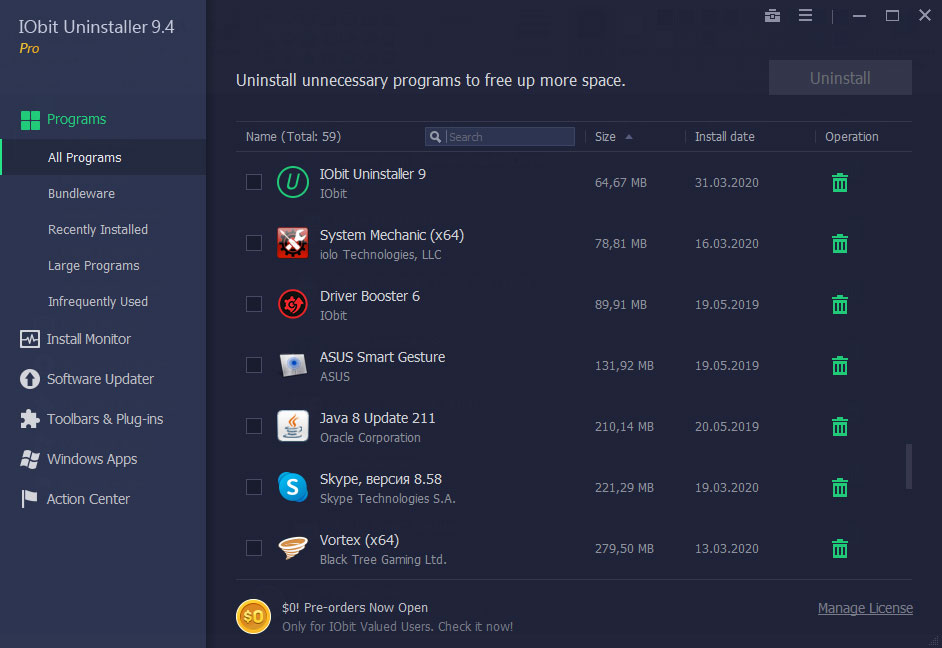The width and height of the screenshot is (942, 648).
Task: Click the Windows Apps flag icon
Action: click(29, 459)
